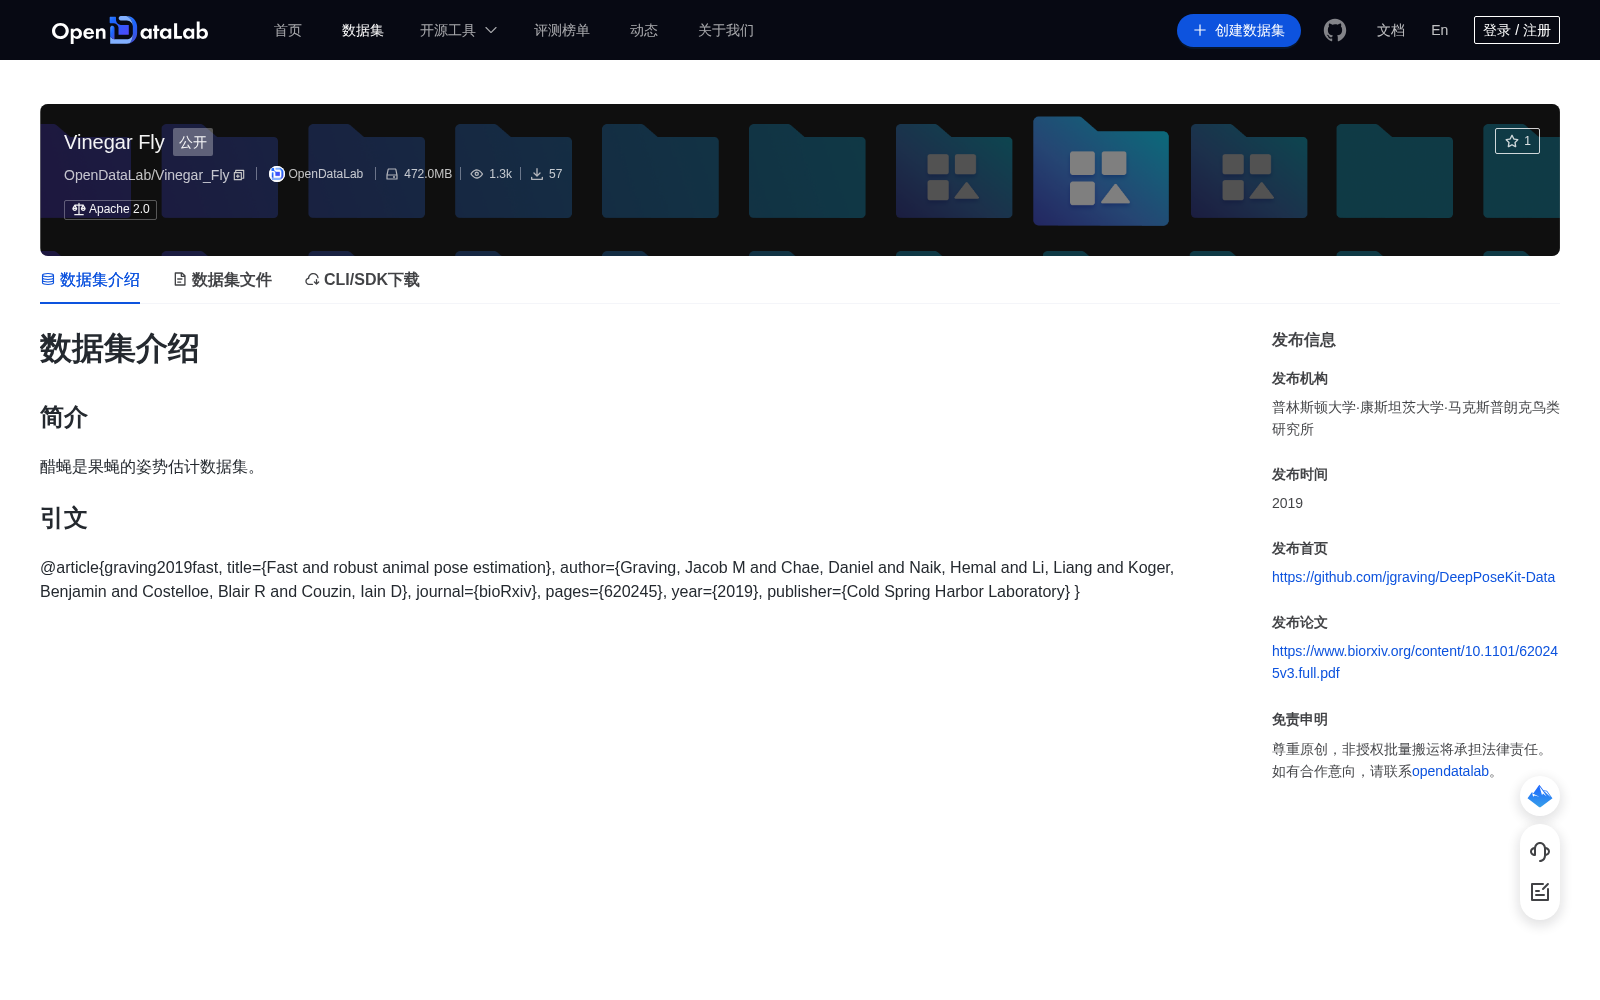Click the 公开 visibility tag
Image resolution: width=1600 pixels, height=1000 pixels.
[193, 142]
